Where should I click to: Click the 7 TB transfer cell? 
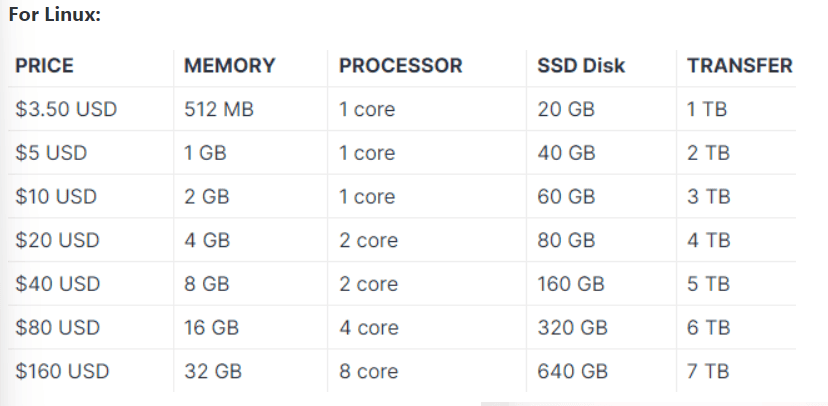[708, 371]
